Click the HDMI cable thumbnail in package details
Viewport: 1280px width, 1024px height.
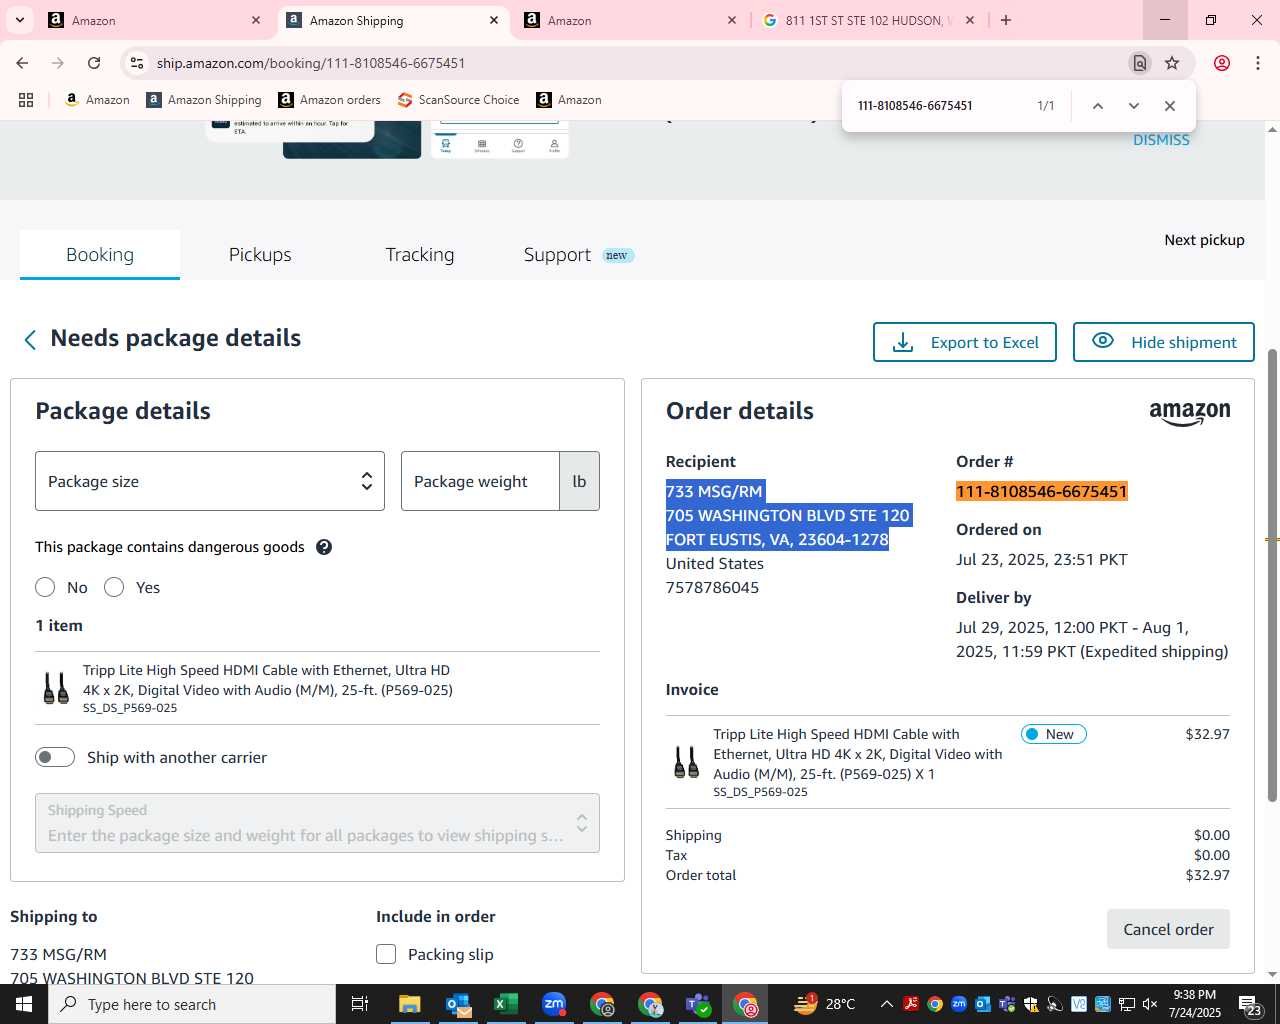coord(56,688)
